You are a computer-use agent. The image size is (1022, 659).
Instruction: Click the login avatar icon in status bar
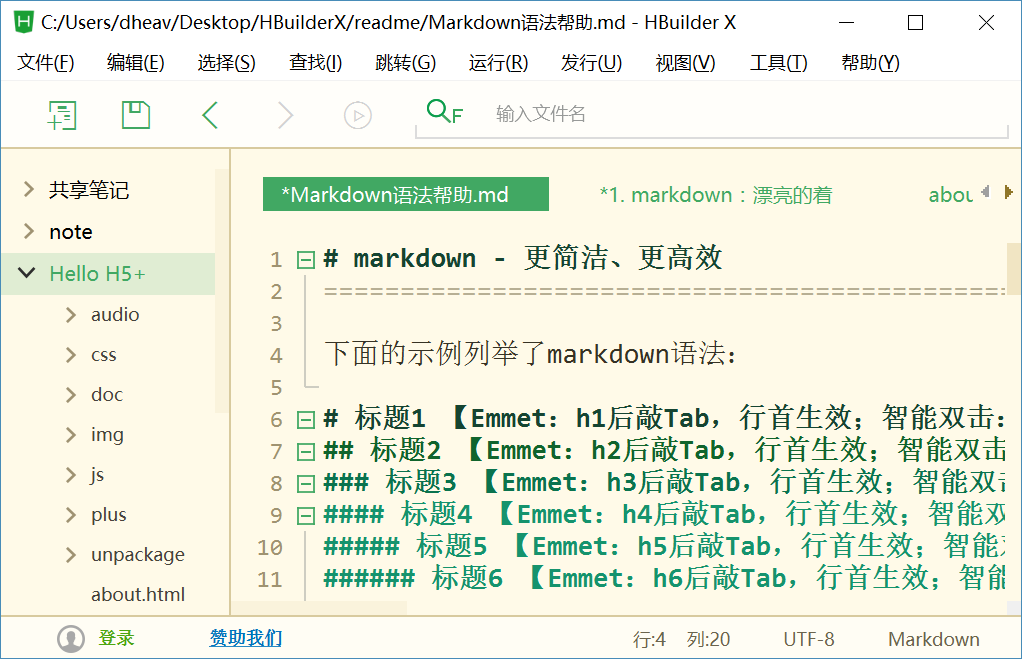(70, 638)
